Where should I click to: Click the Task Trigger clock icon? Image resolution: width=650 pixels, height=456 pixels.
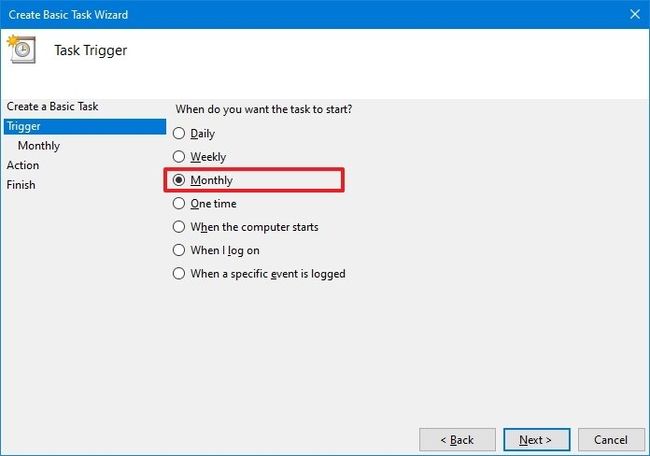[x=21, y=49]
